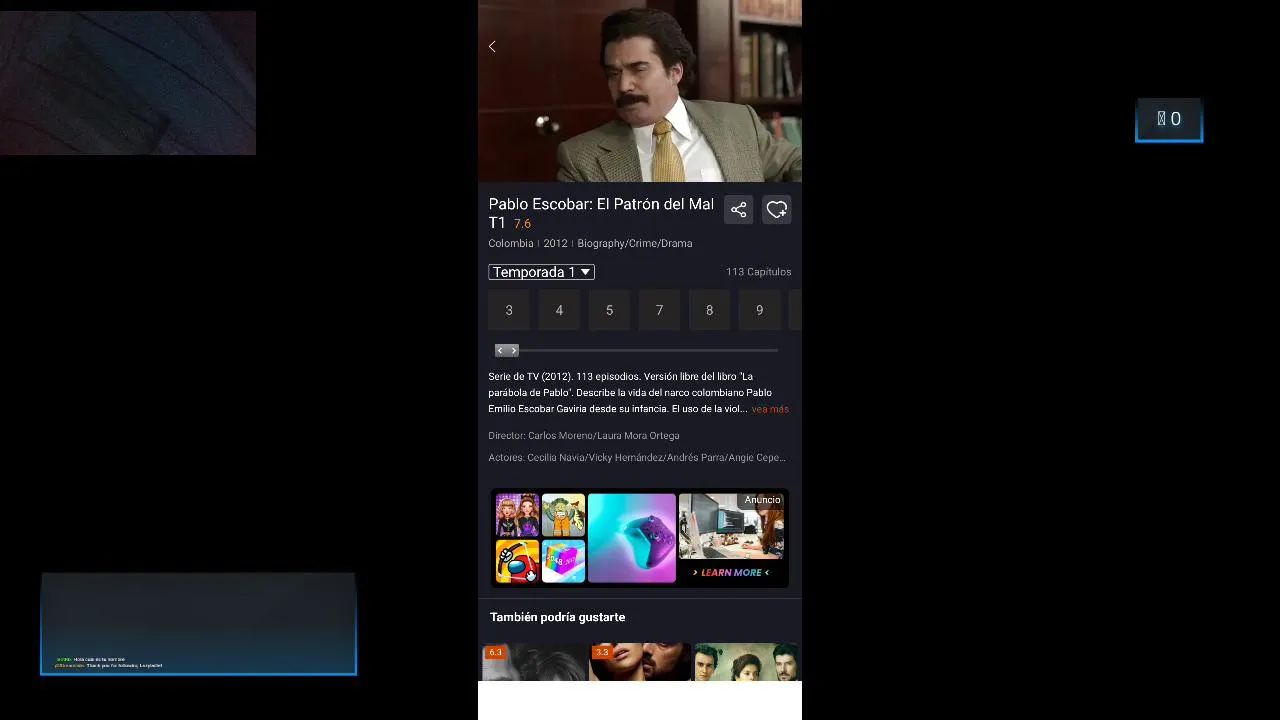Add series to favorites with heart icon
Viewport: 1280px width, 720px height.
pos(777,210)
